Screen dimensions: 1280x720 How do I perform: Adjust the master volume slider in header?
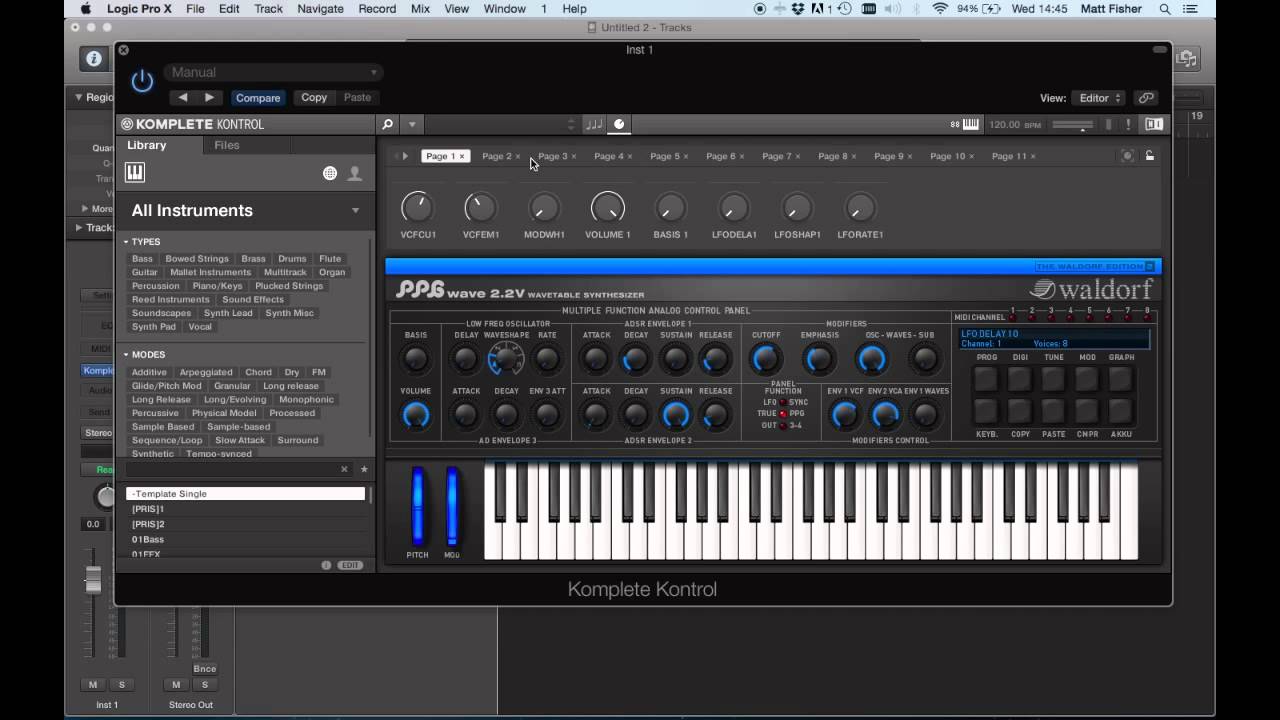click(1072, 125)
